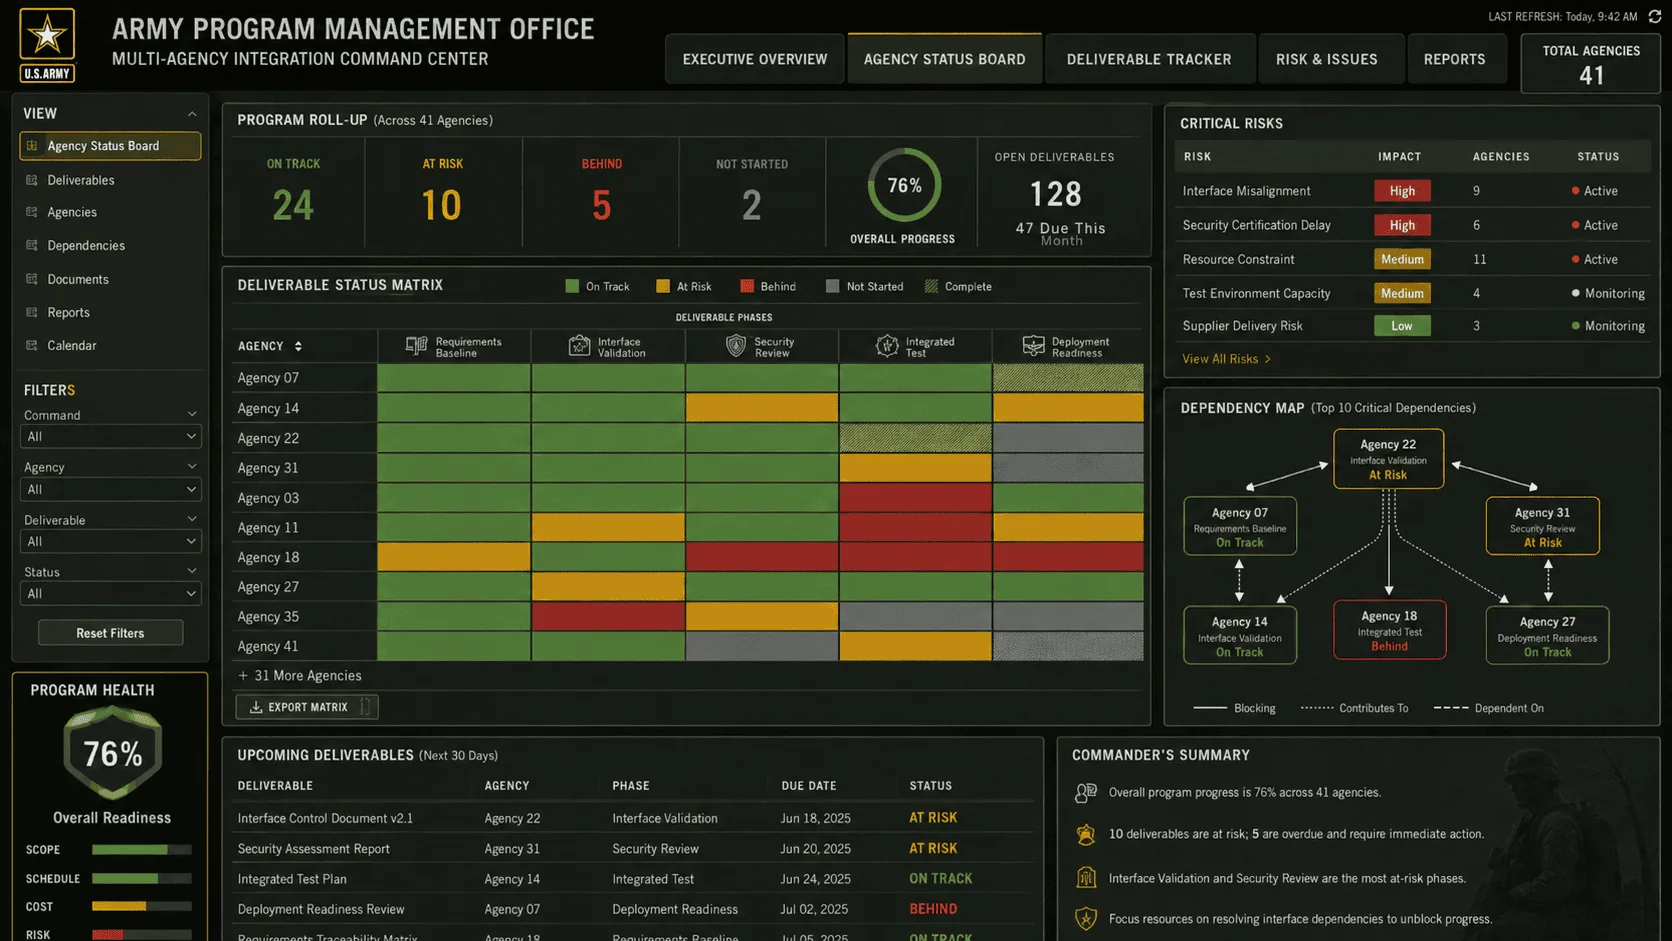Click the Agency 22 Interface Validation dependency node
Viewport: 1672px width, 941px height.
[1388, 459]
